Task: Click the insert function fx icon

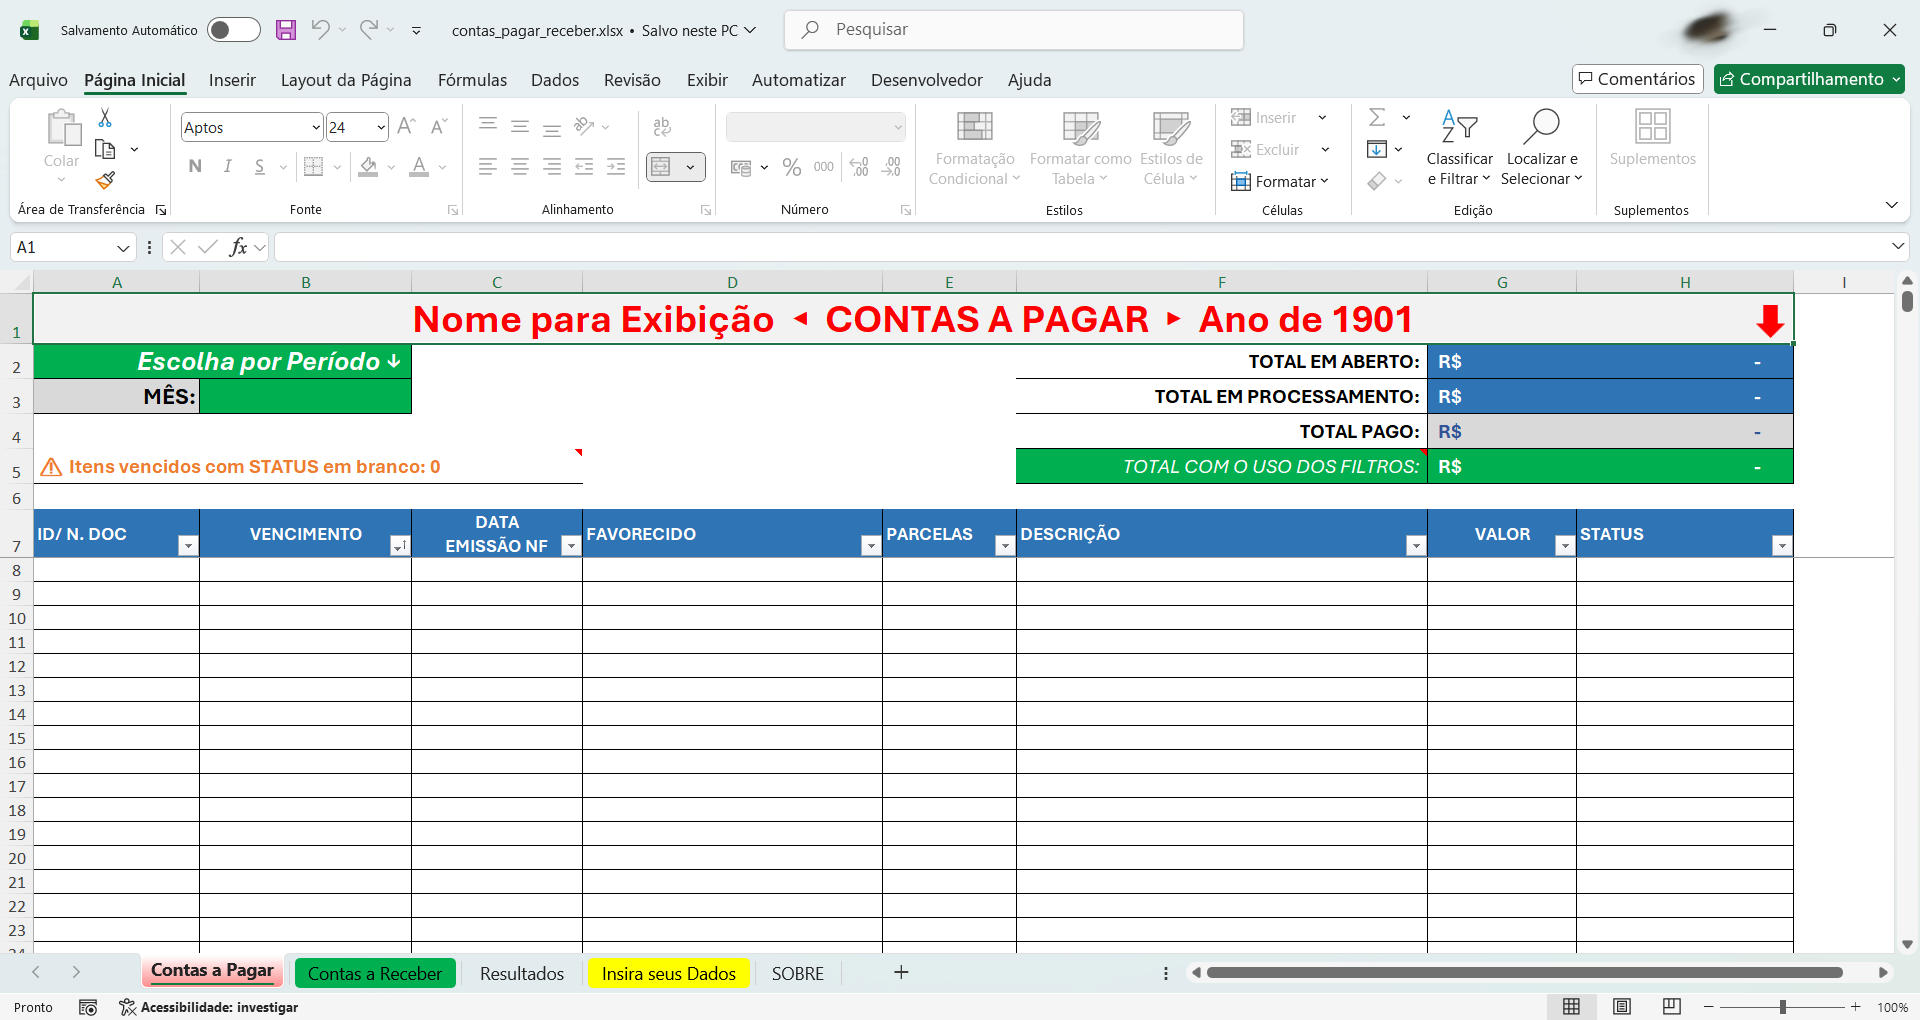Action: coord(238,247)
